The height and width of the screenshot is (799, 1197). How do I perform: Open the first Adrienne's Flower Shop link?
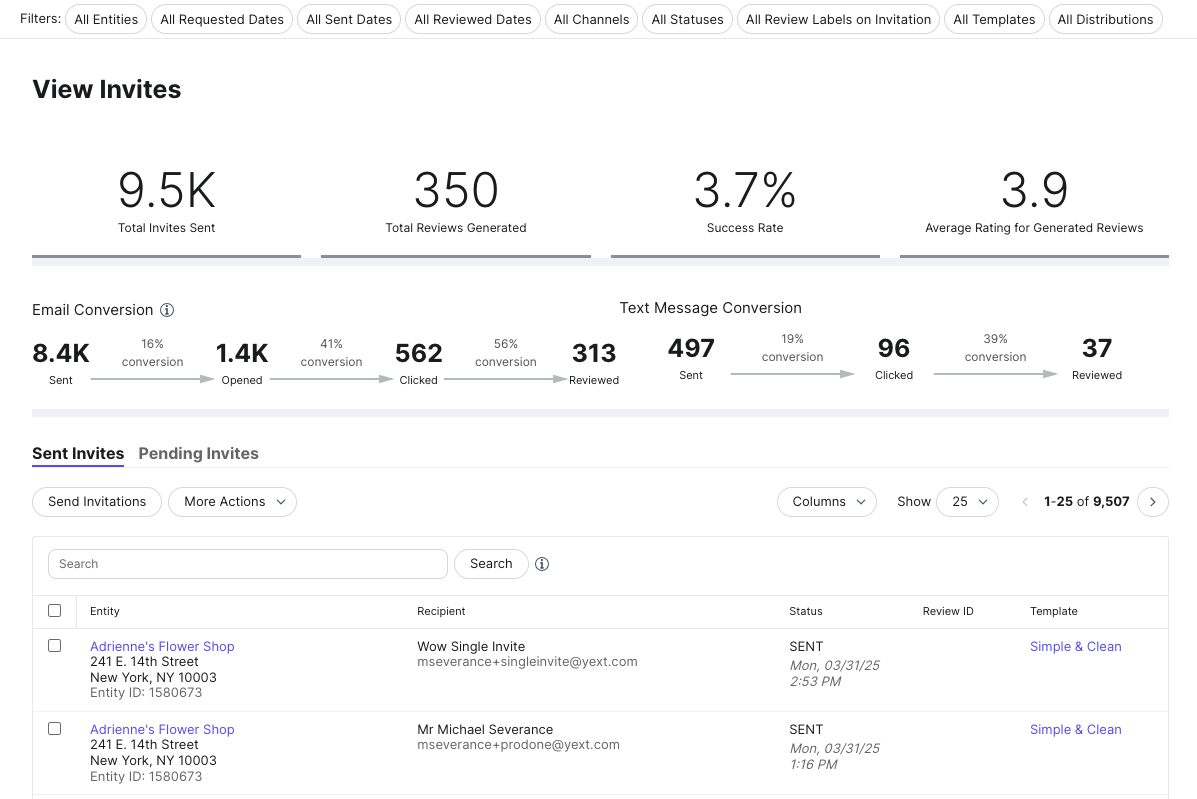[x=162, y=646]
